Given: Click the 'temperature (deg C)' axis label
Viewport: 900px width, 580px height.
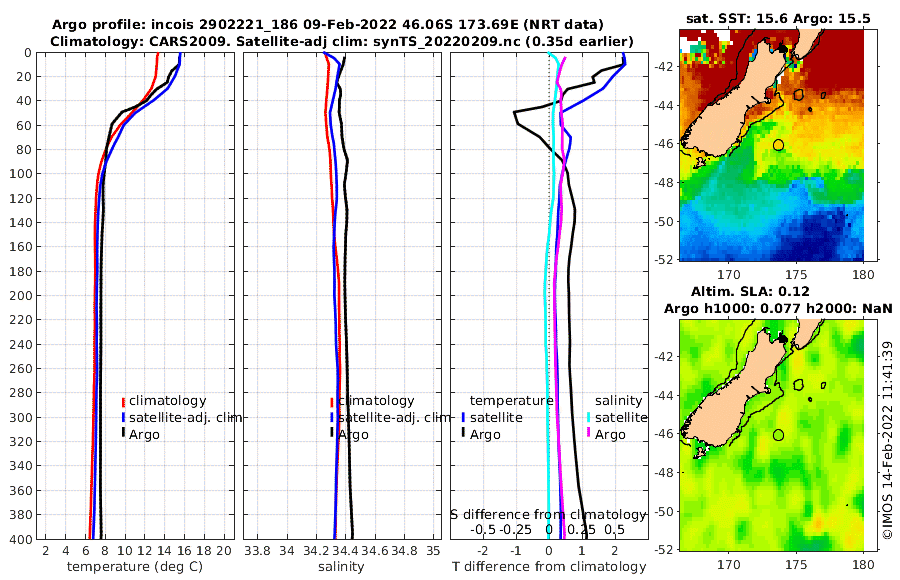Looking at the screenshot, I should (x=135, y=567).
